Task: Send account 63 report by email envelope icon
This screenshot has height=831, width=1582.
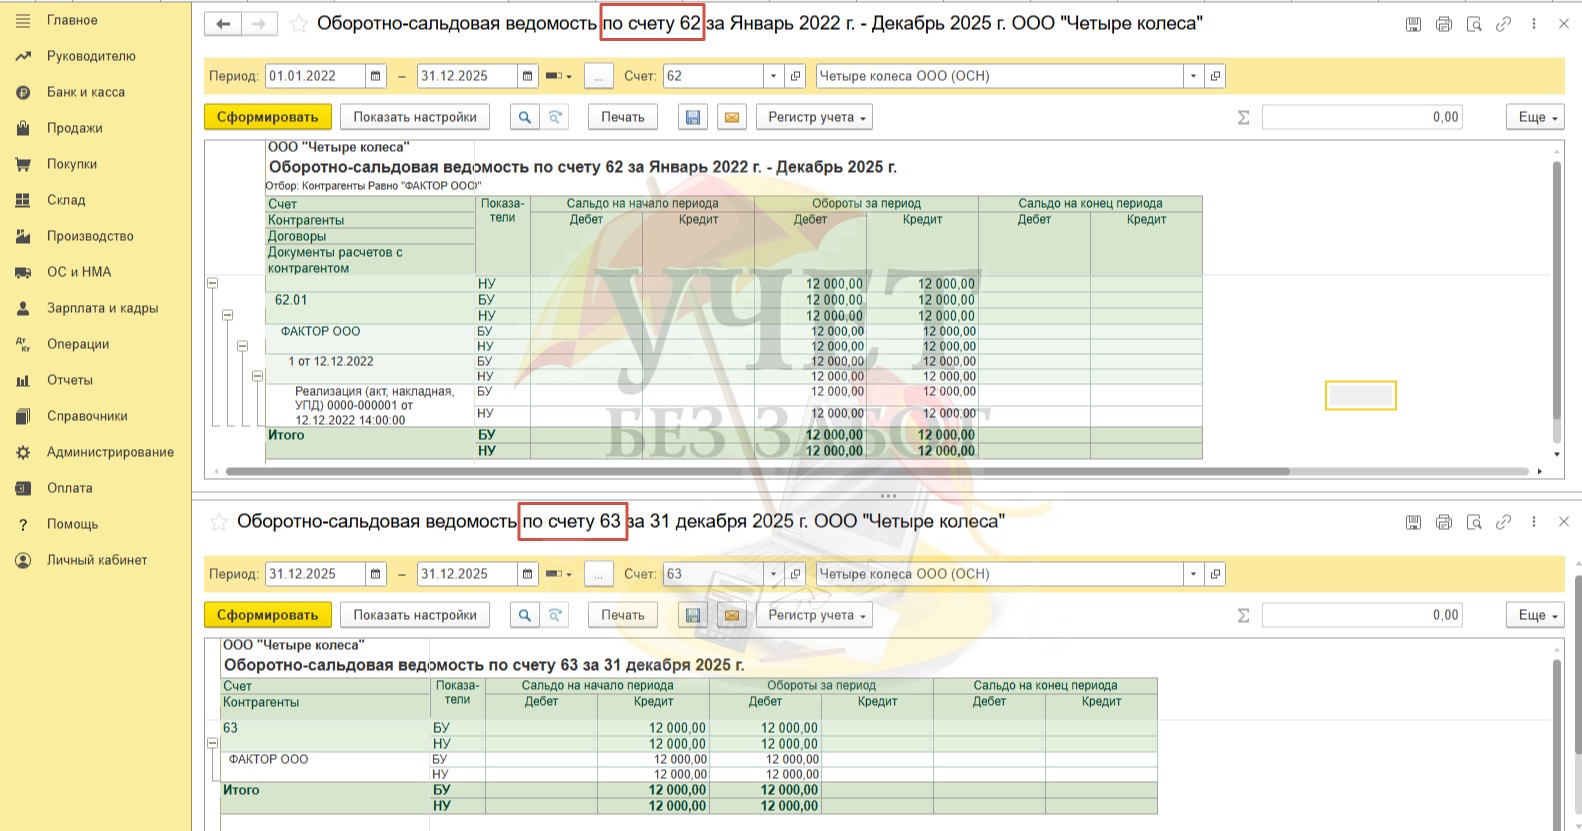Action: 732,615
